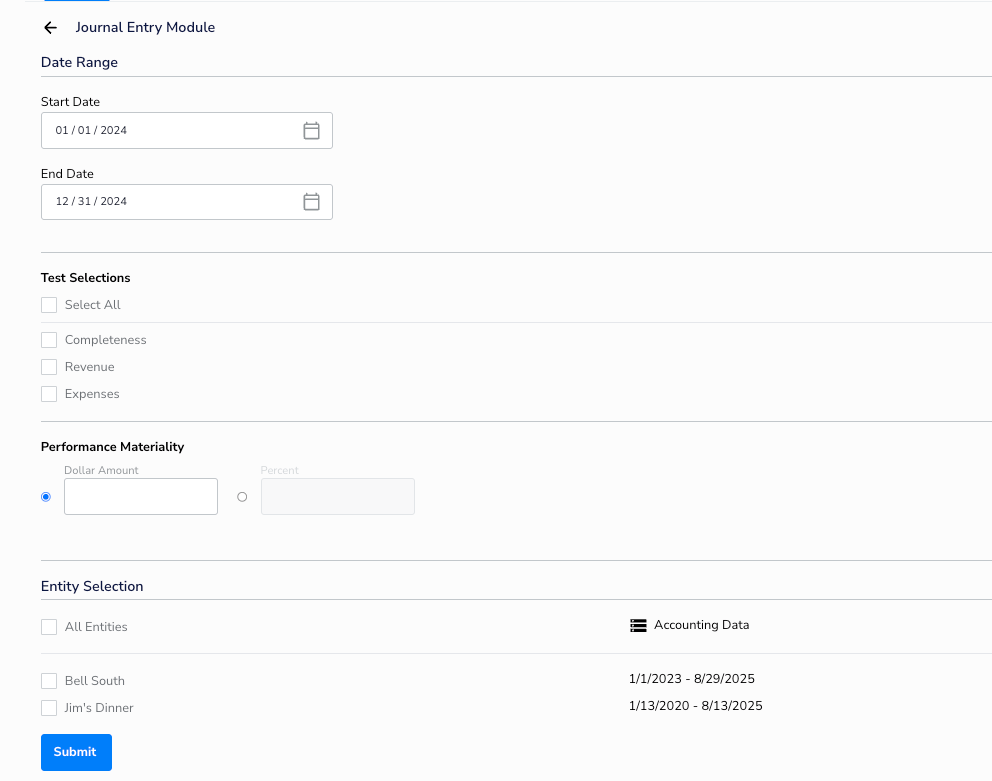Check the Jim's Dinner entity
The width and height of the screenshot is (992, 781).
click(48, 707)
